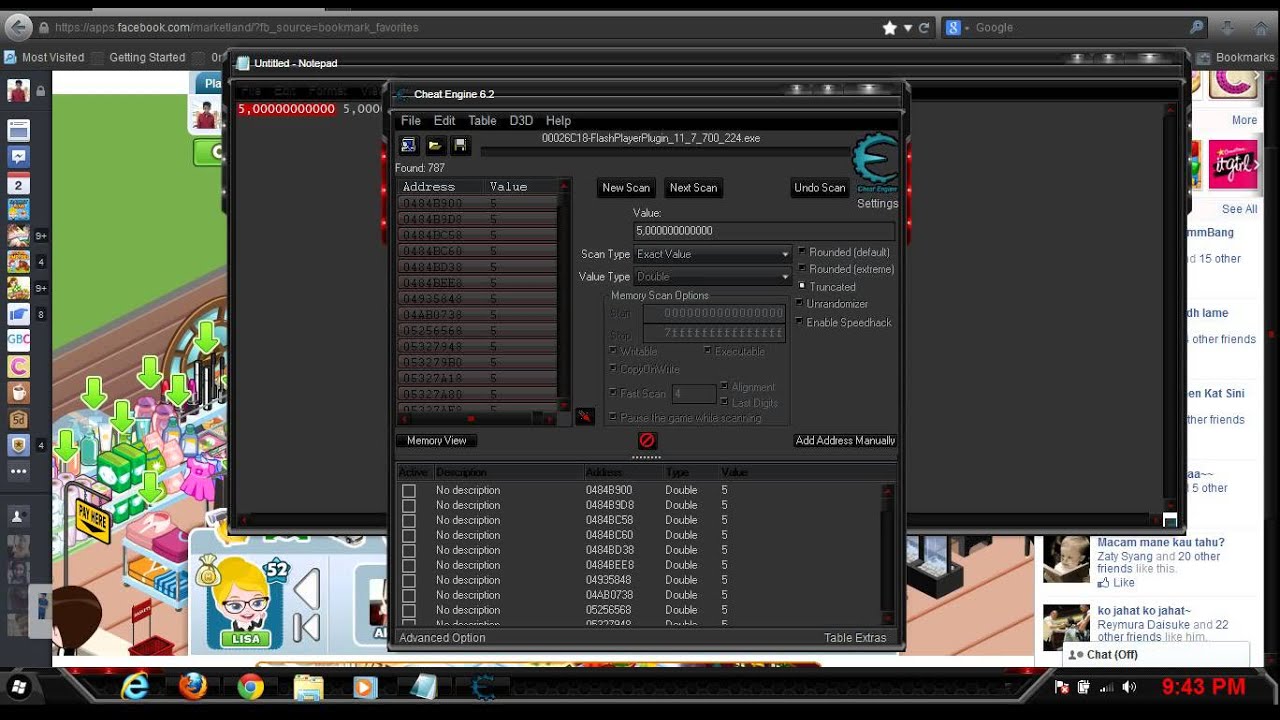Click the found addresses list vertical scrollbar
The height and width of the screenshot is (720, 1280).
(564, 296)
